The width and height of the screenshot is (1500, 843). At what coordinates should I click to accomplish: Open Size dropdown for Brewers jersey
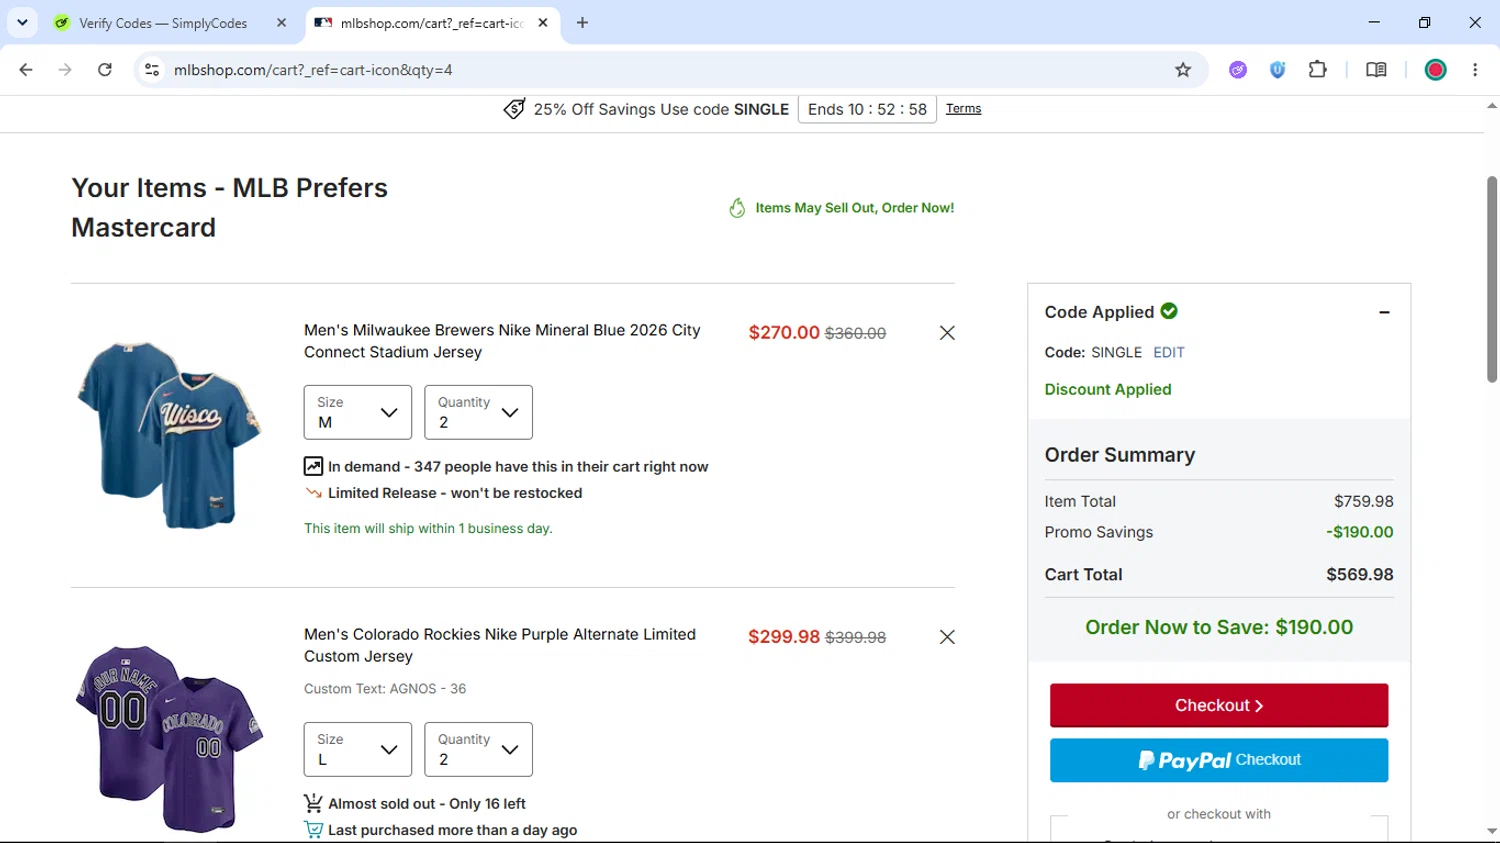358,412
